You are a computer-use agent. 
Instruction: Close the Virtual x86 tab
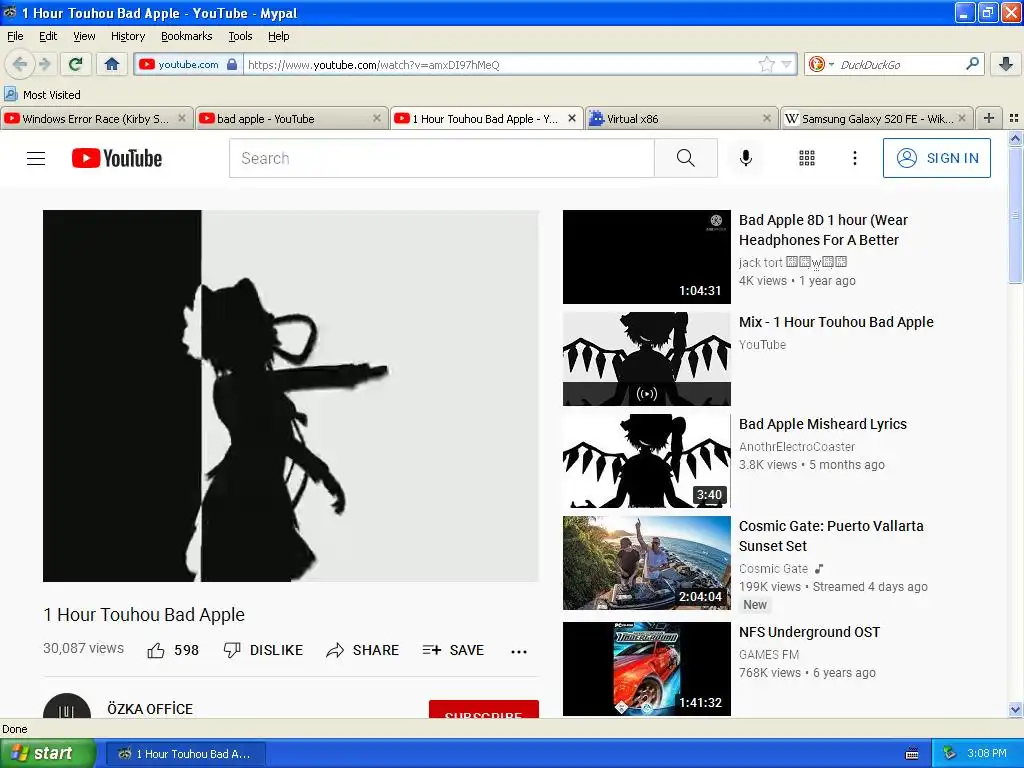point(767,118)
